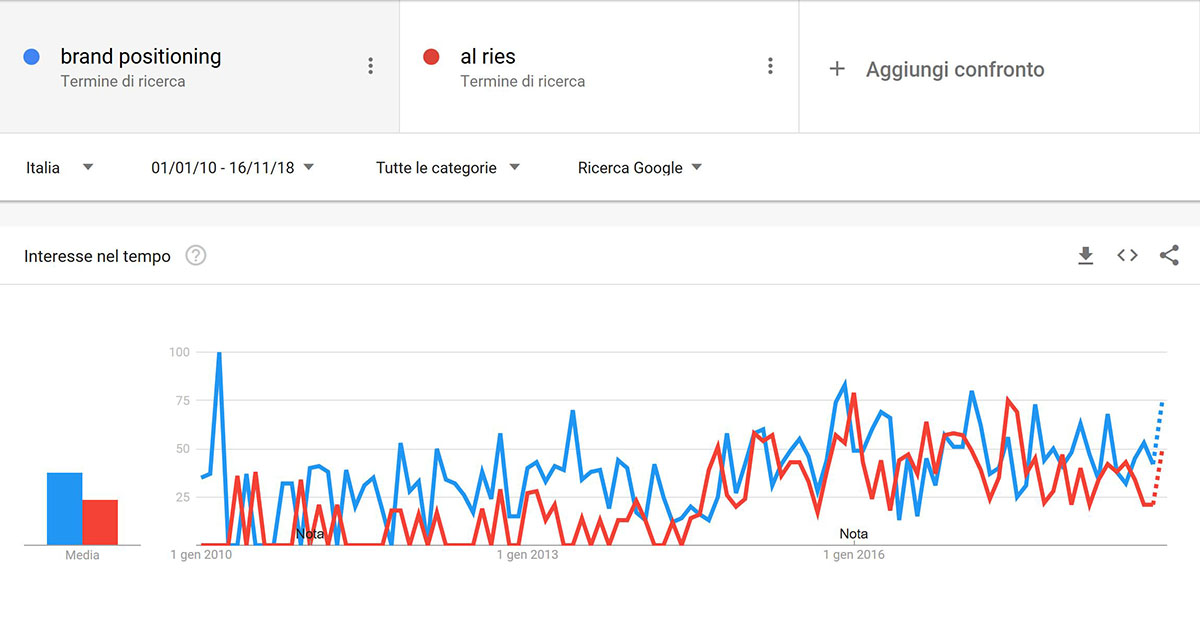This screenshot has height=635, width=1200.
Task: Expand the Tutte le categorie dropdown
Action: (x=447, y=168)
